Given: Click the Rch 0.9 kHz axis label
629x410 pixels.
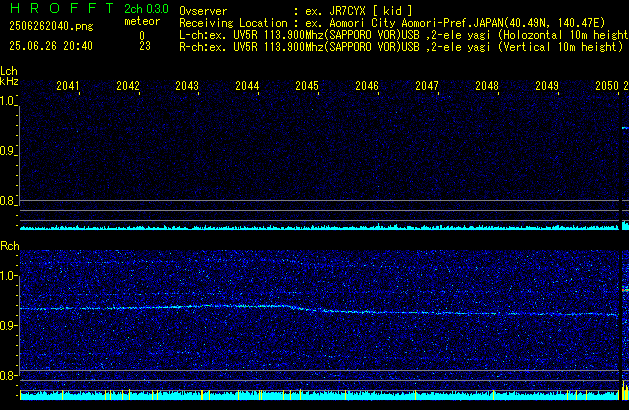Looking at the screenshot, I should click(x=7, y=326).
